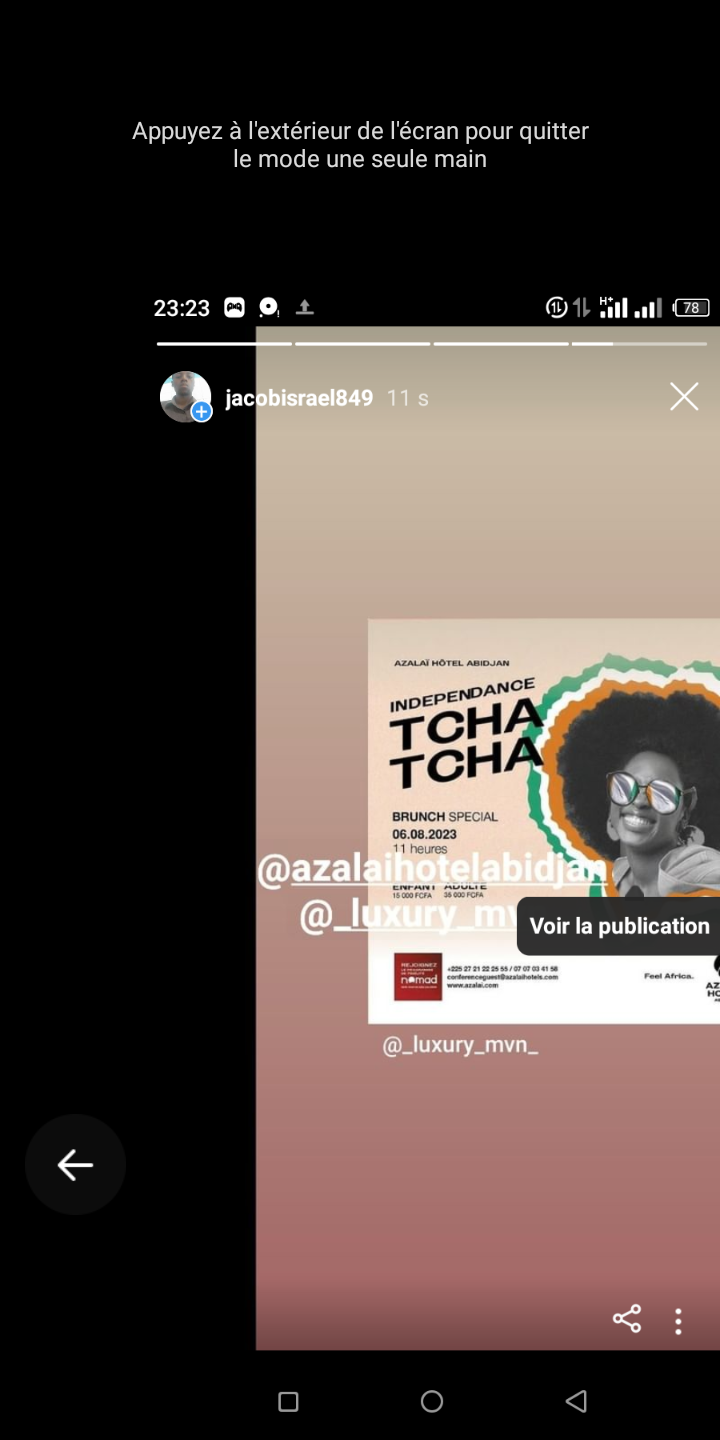Viewport: 720px width, 1440px height.
Task: Tap the one-handed mode exit hint text
Action: [360, 145]
